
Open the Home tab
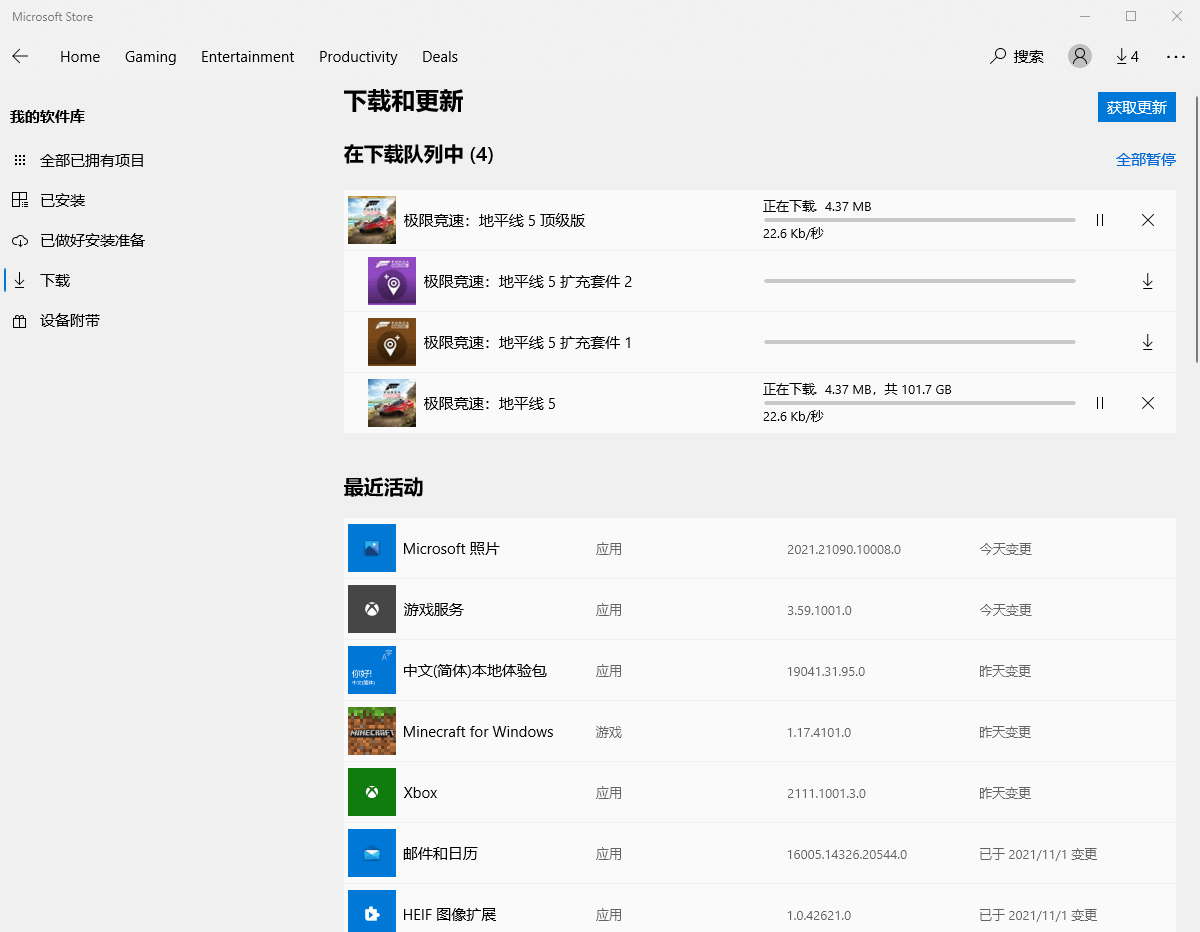(x=80, y=57)
